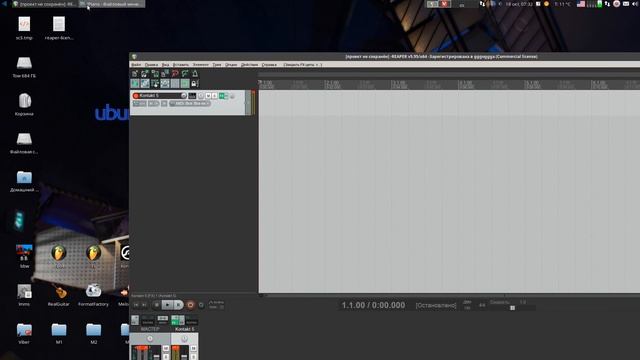The height and width of the screenshot is (360, 640).
Task: Click the green Redo toolbar icon
Action: pos(185,73)
